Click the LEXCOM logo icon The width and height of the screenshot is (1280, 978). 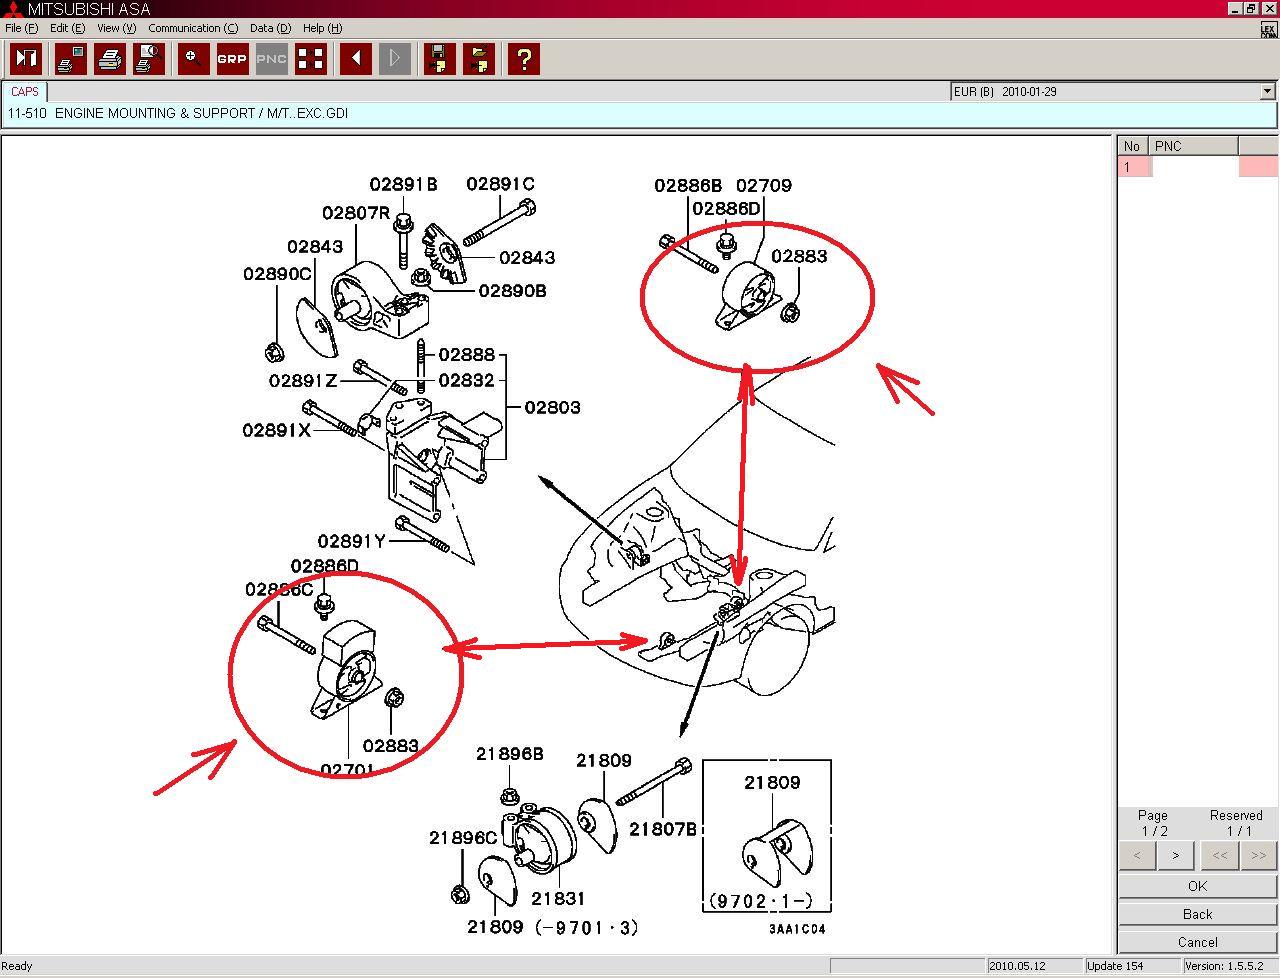coord(1268,30)
